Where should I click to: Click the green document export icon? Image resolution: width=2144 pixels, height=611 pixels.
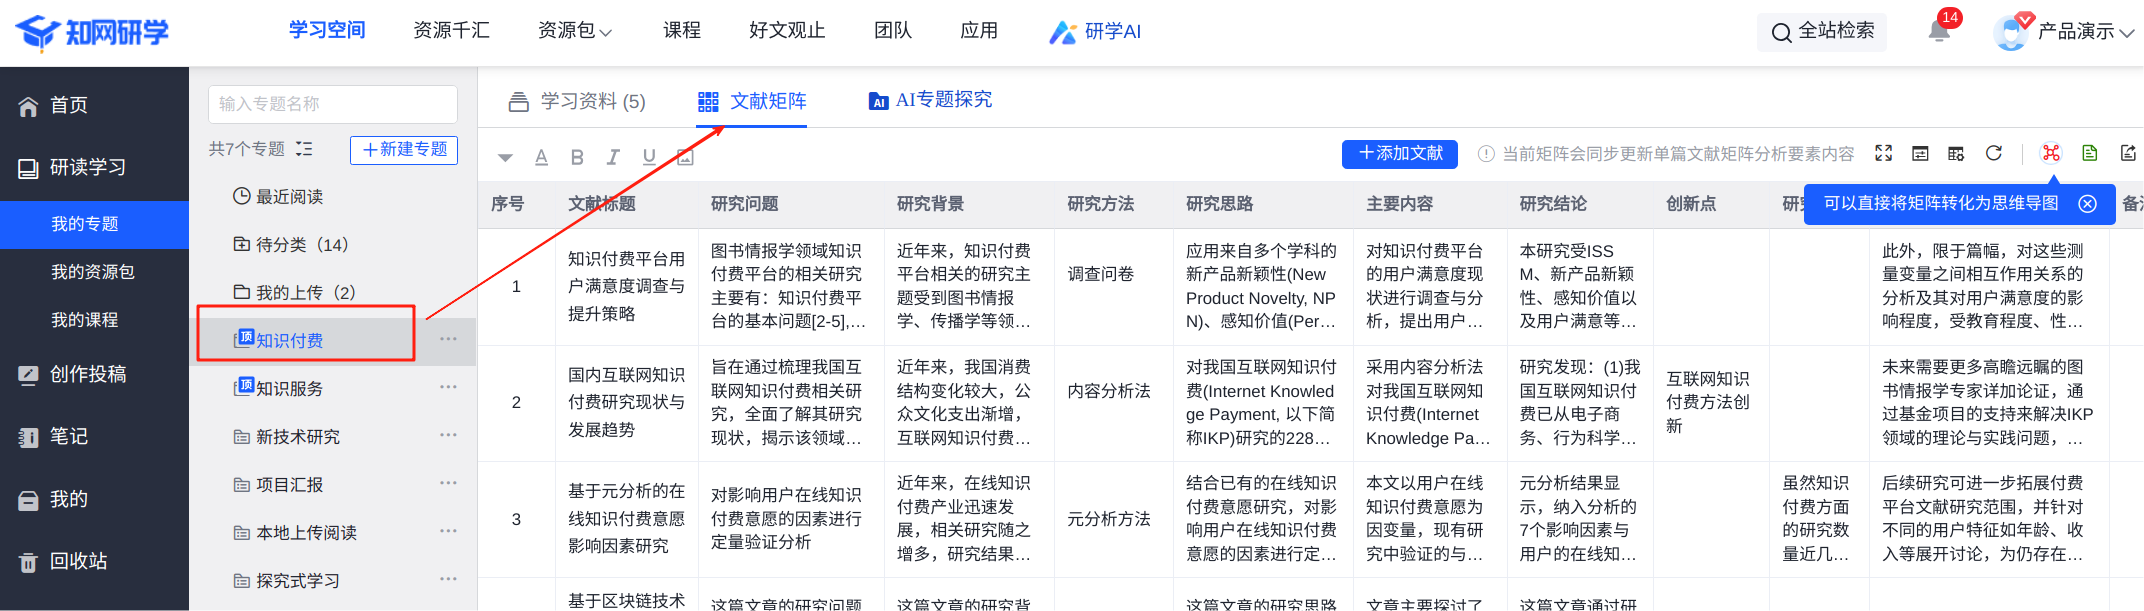tap(2090, 153)
